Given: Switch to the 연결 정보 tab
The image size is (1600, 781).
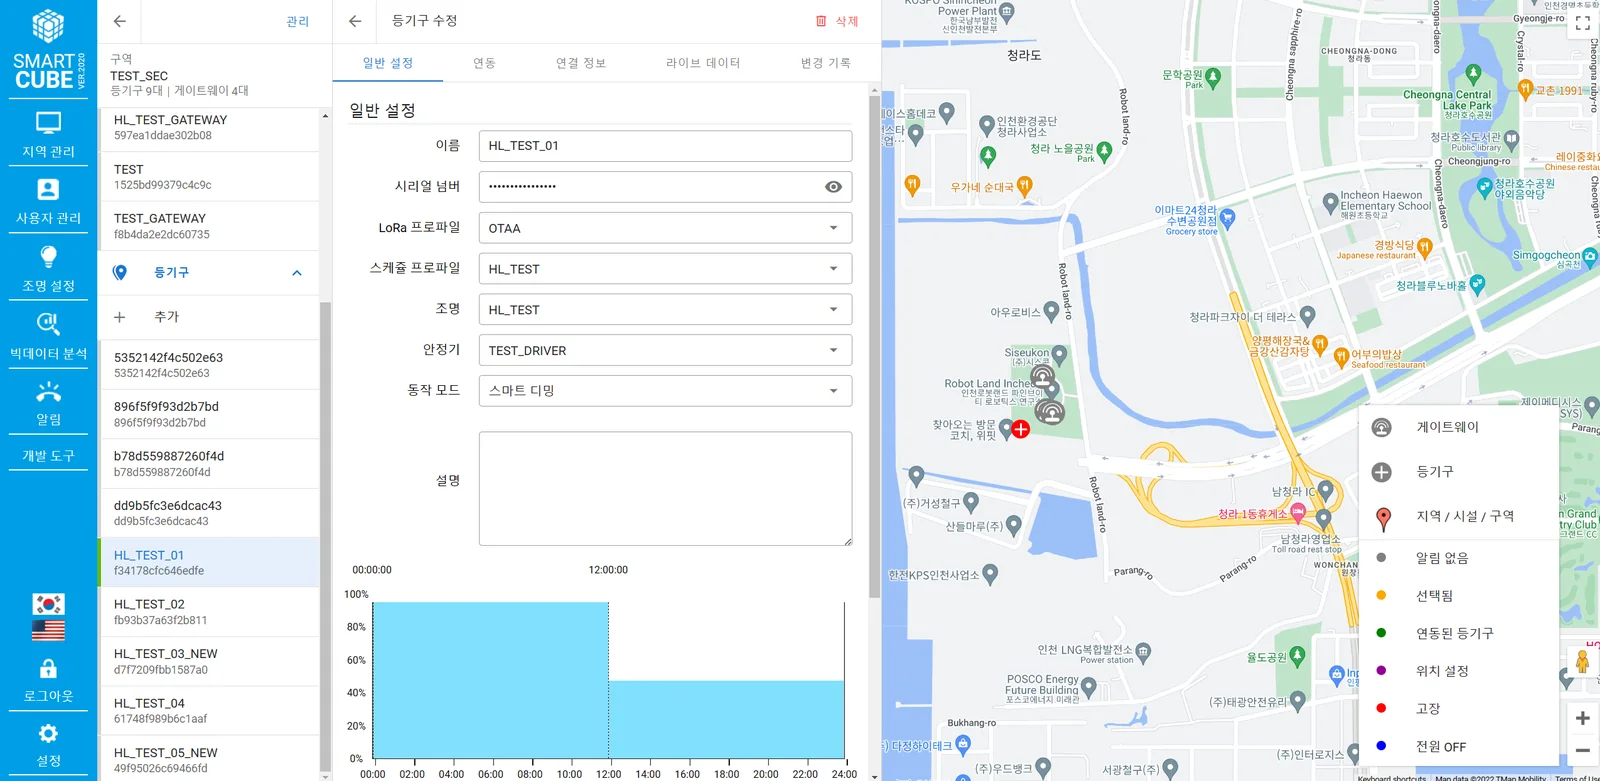Looking at the screenshot, I should point(581,62).
